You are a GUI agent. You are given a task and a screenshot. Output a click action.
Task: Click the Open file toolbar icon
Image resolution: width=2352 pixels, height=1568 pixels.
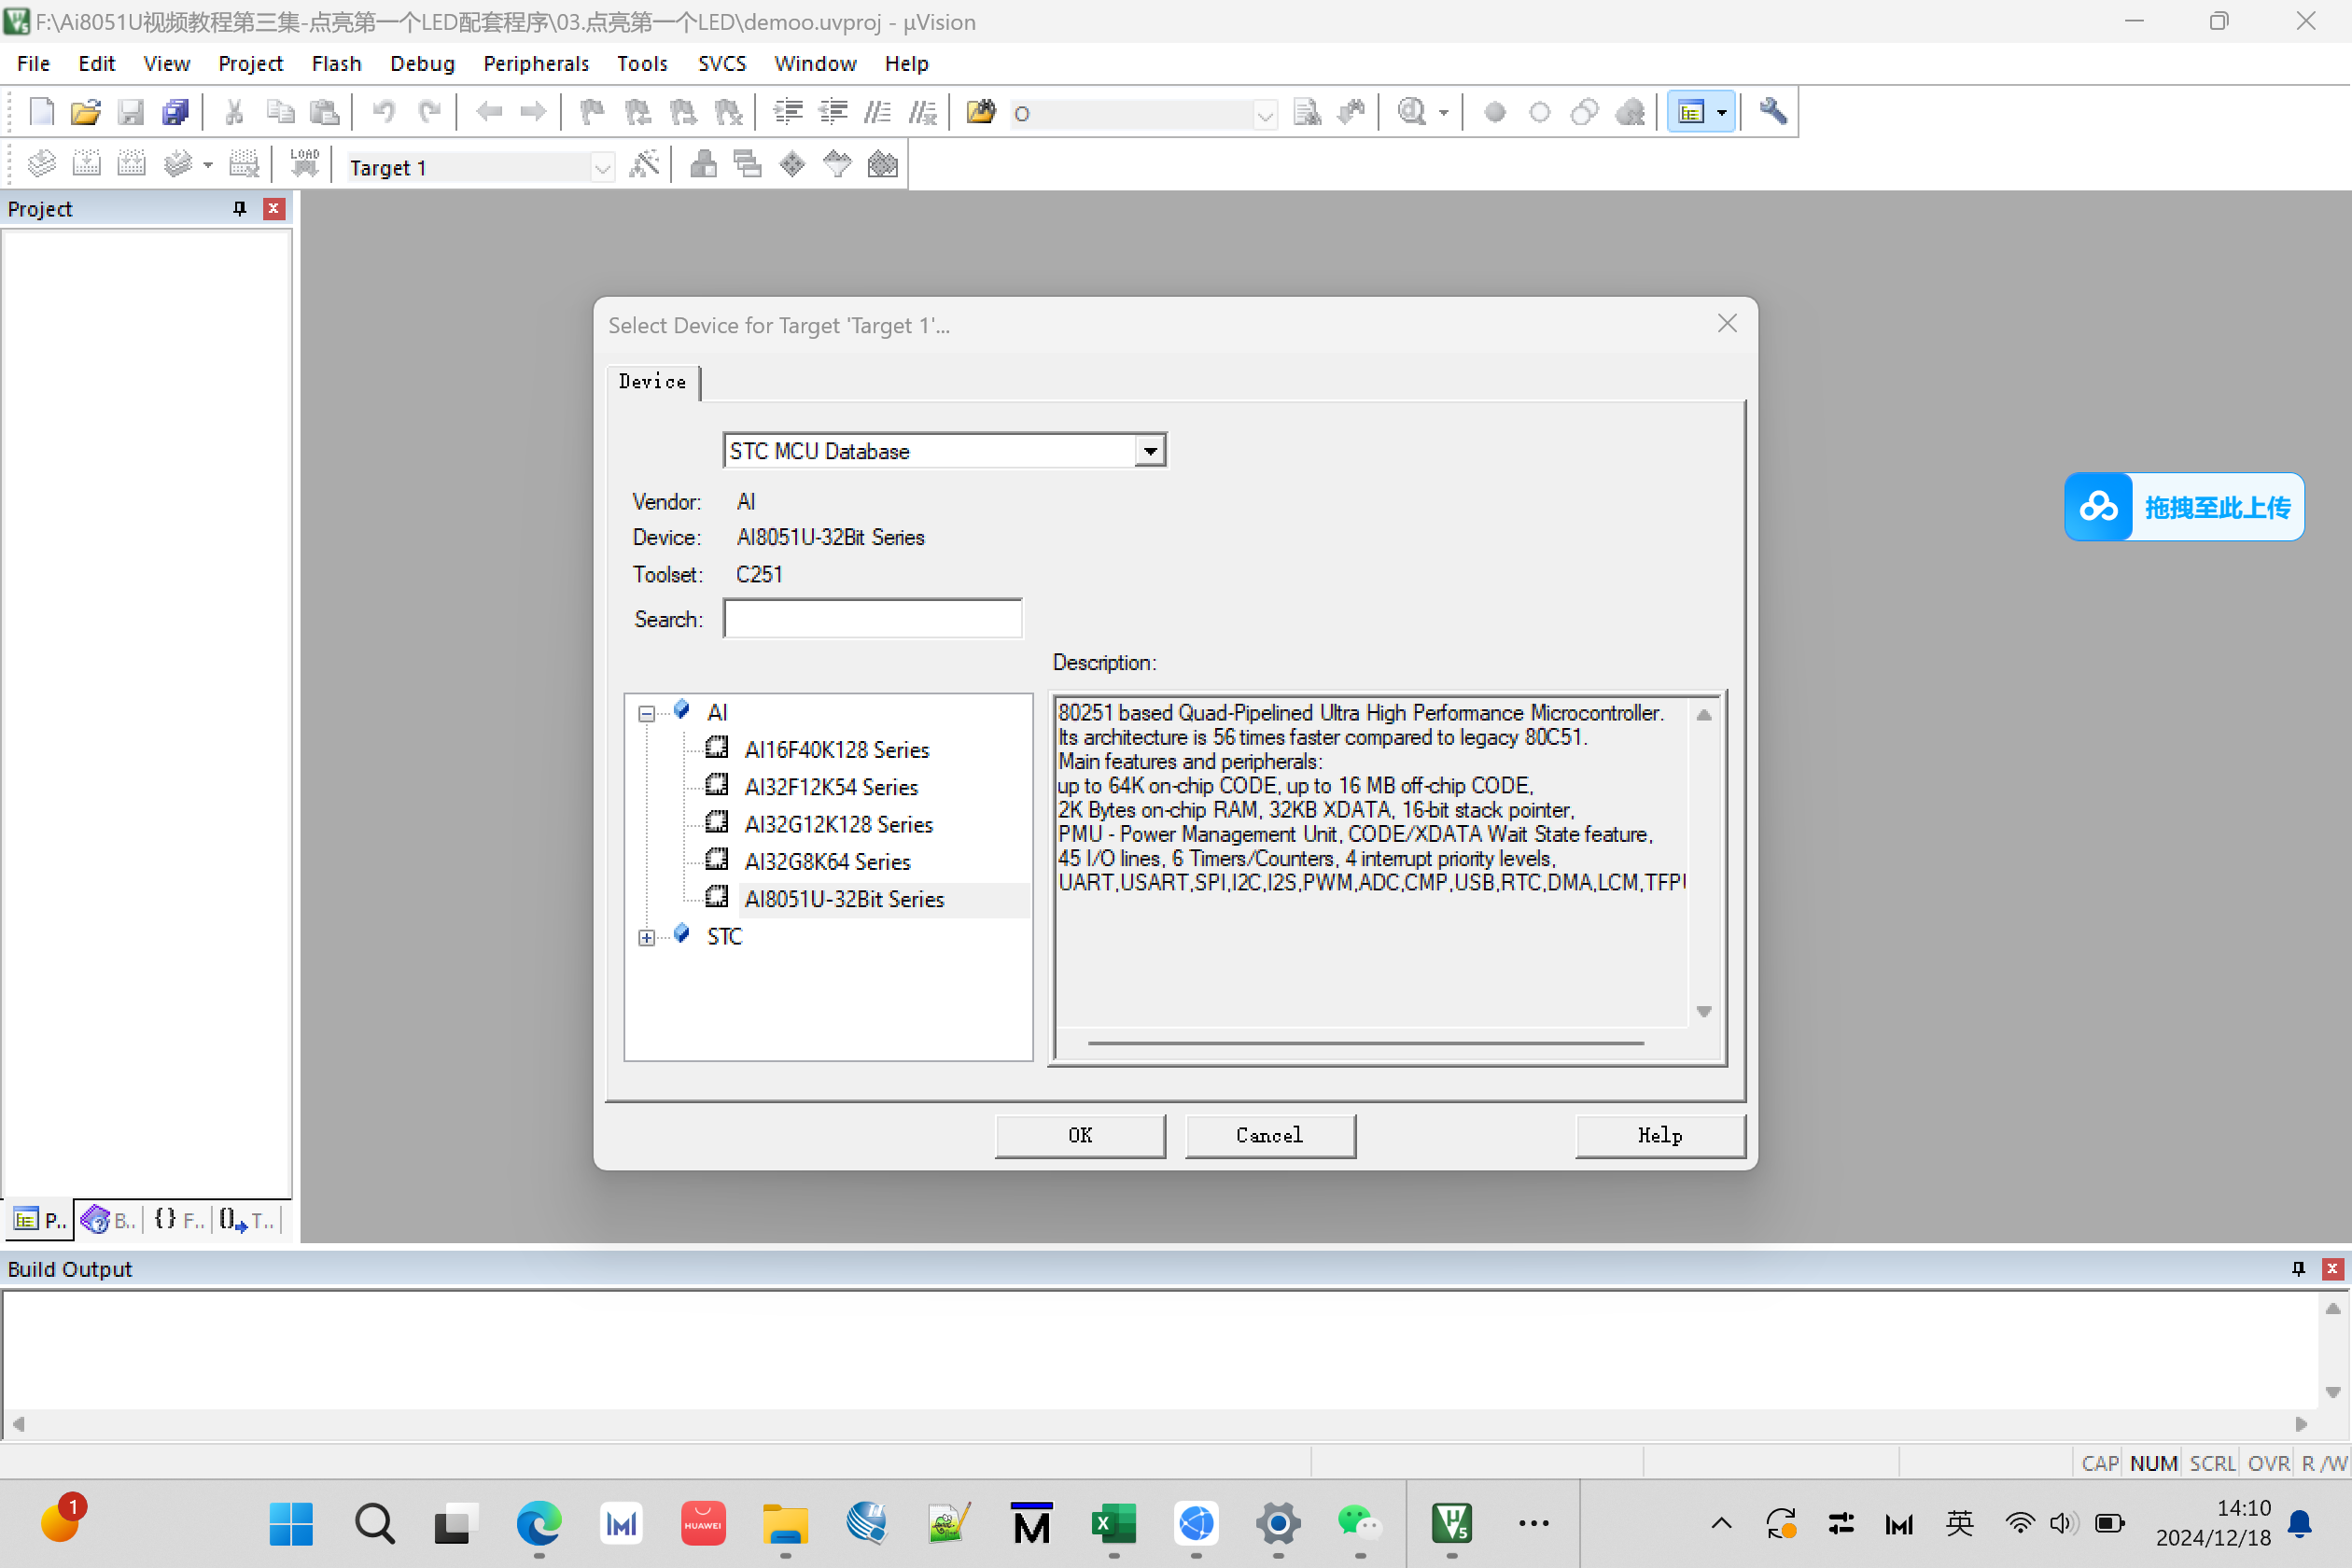coord(85,112)
